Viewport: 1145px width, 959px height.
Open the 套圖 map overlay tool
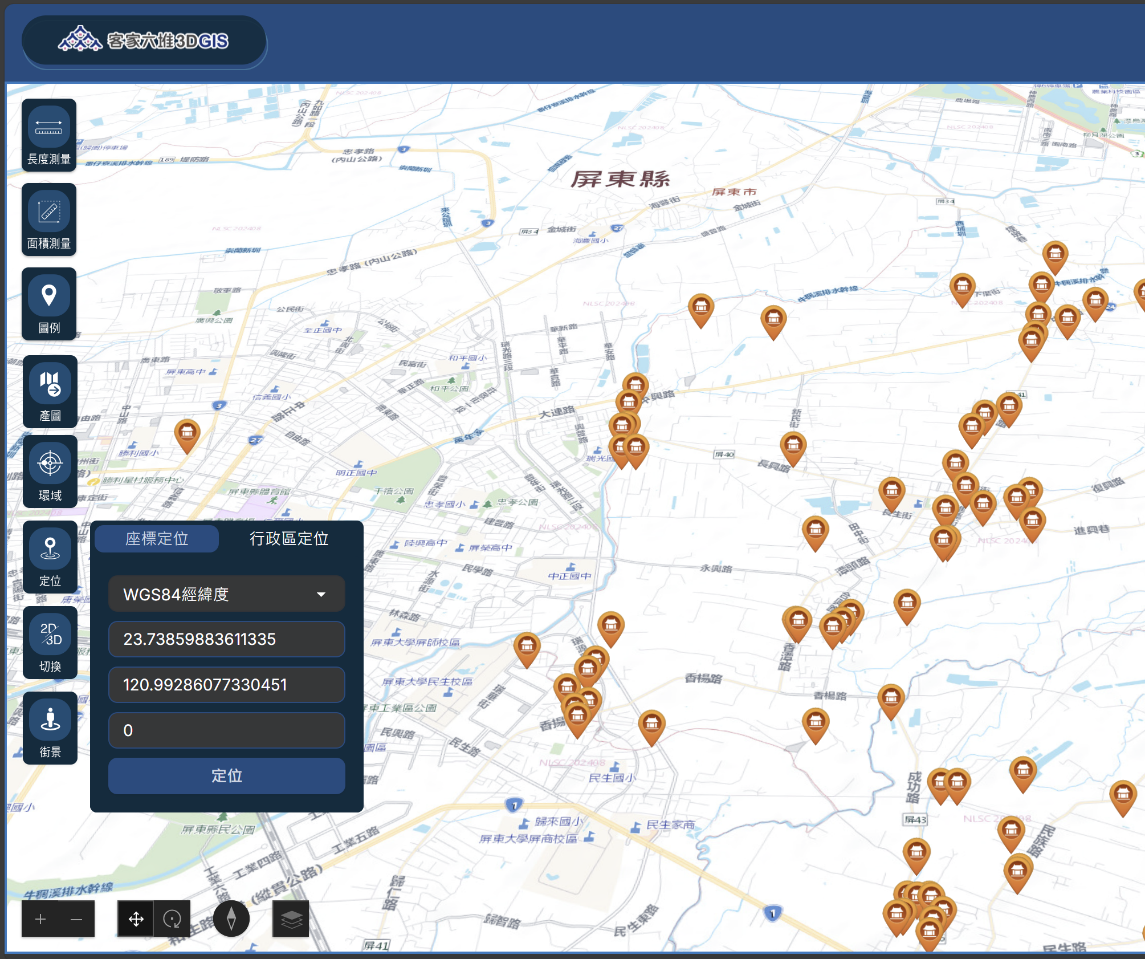coord(50,391)
